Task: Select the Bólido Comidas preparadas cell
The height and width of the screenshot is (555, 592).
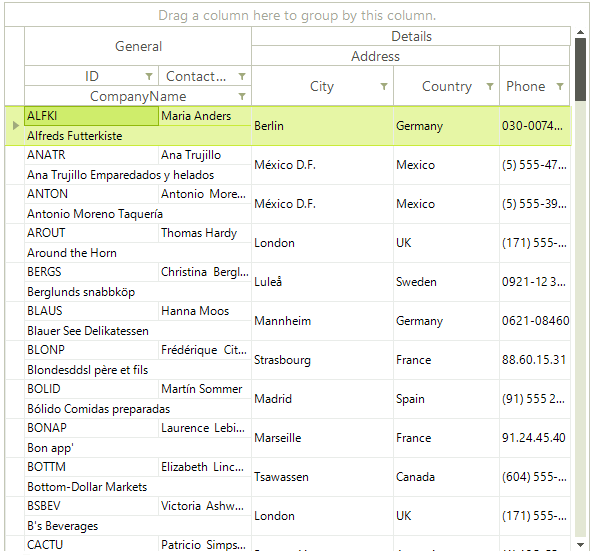Action: click(x=138, y=409)
